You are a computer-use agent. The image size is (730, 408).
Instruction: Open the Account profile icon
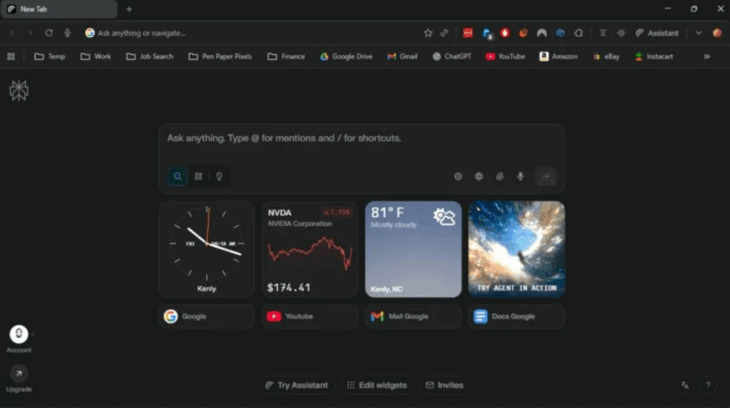point(18,334)
